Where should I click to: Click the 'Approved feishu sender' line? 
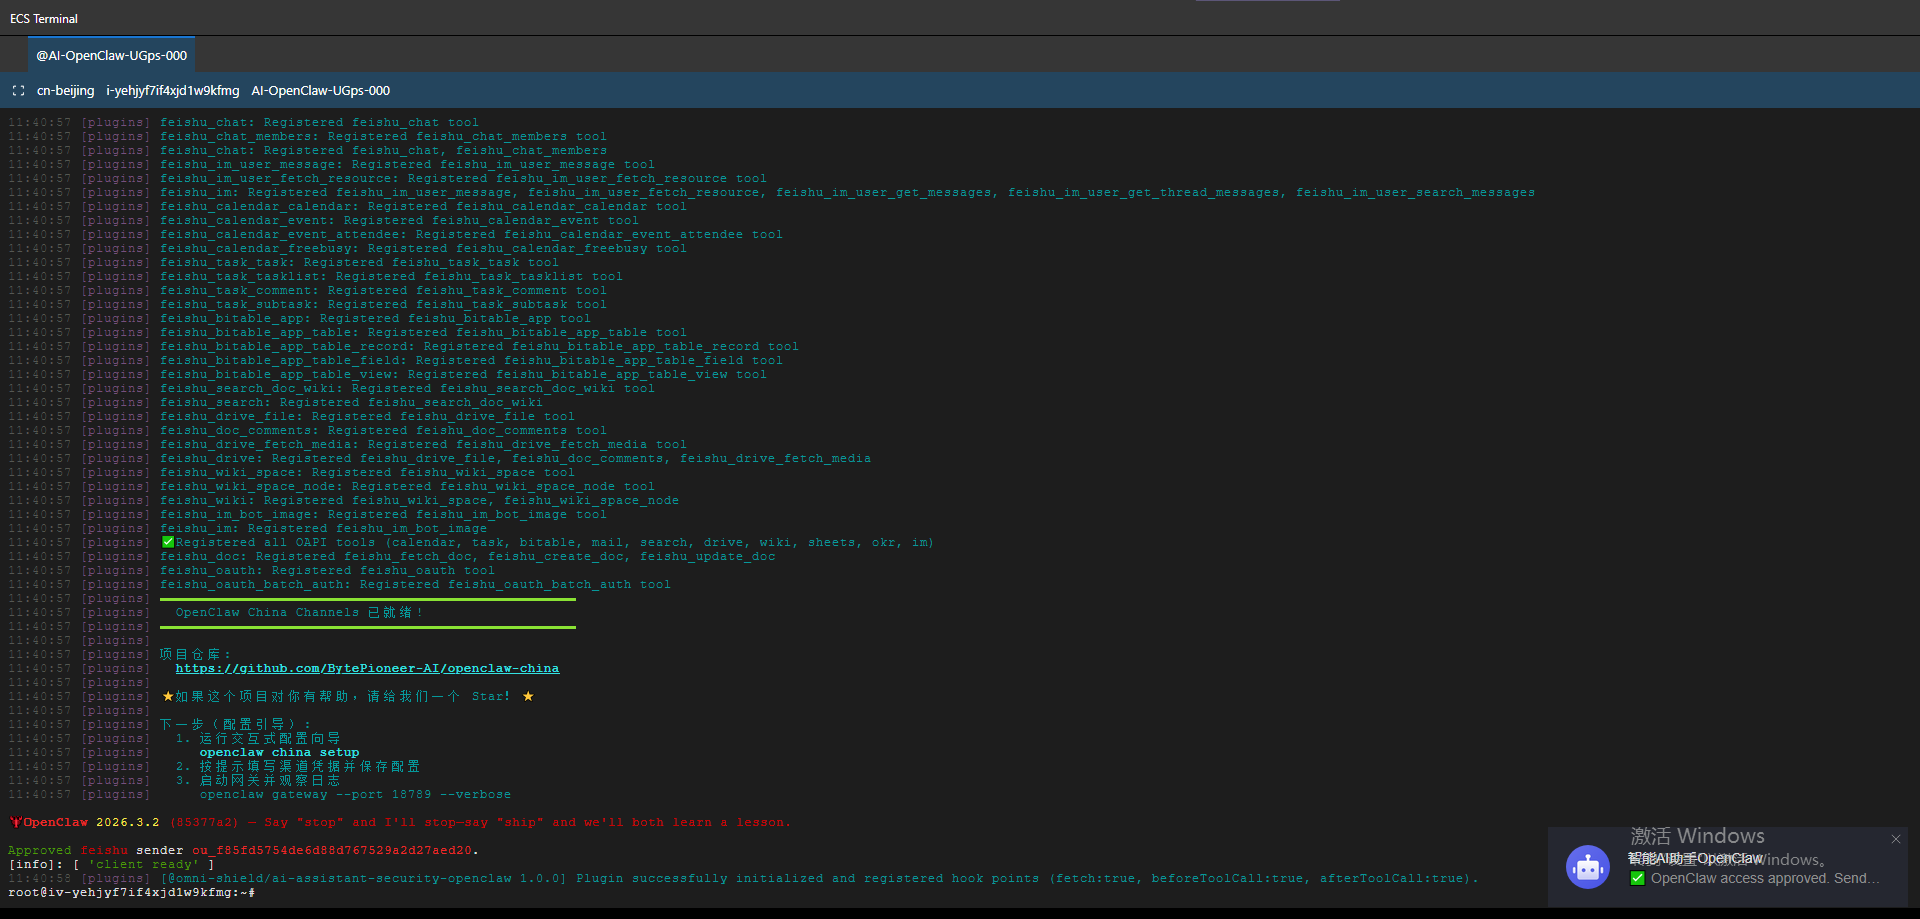243,851
